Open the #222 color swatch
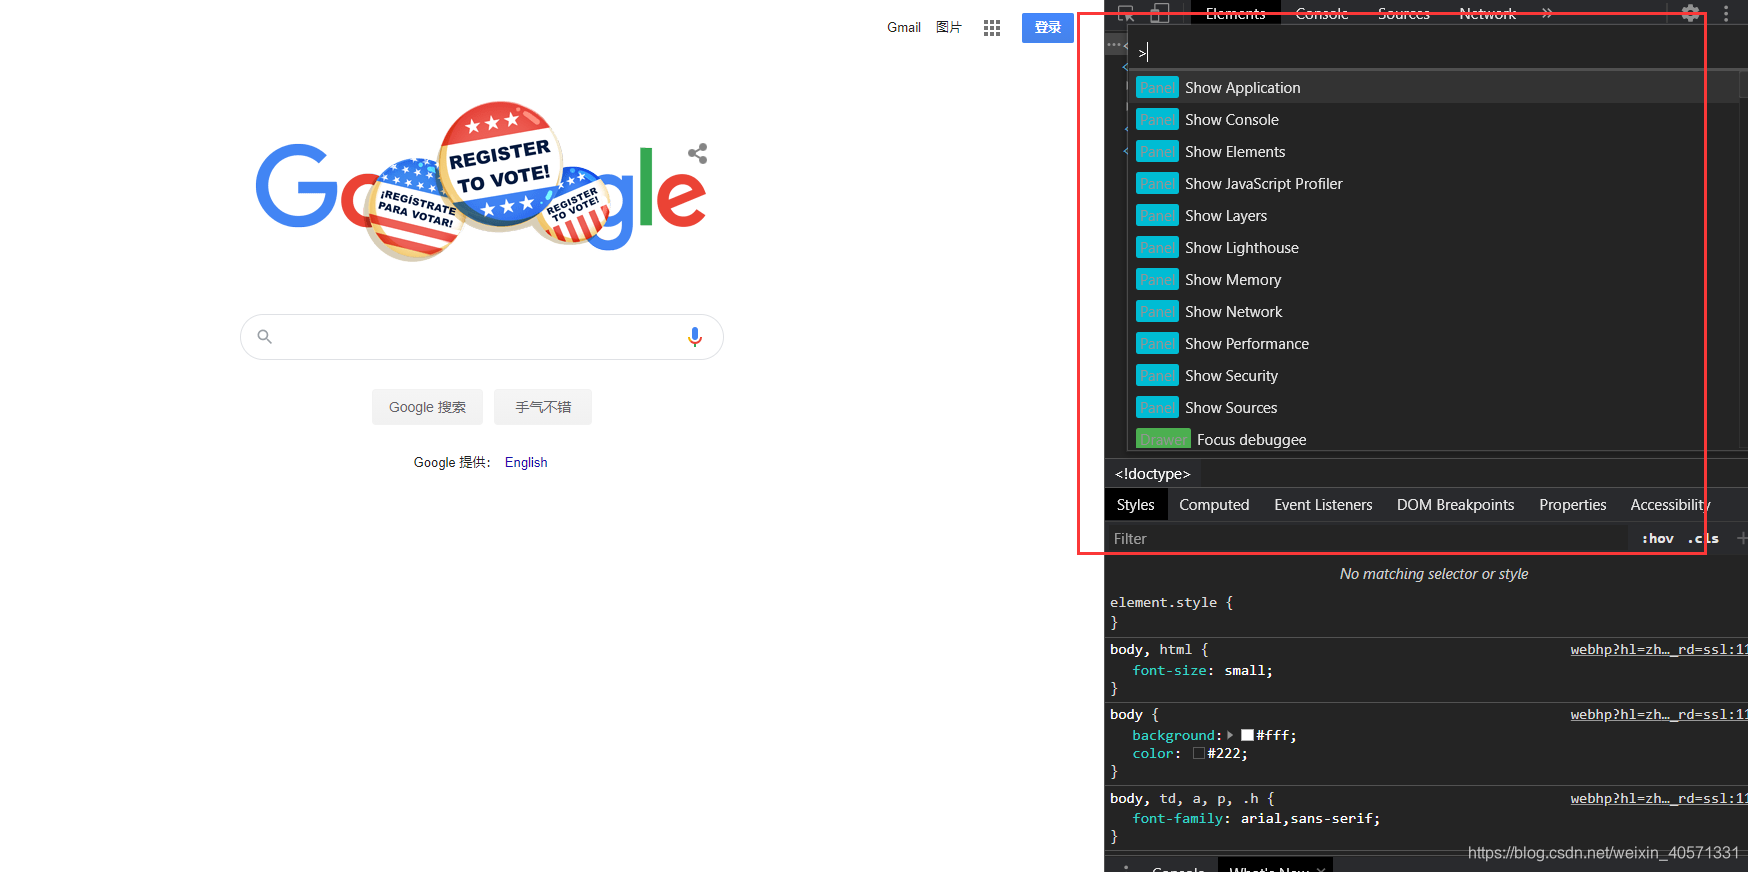This screenshot has height=872, width=1748. click(x=1199, y=753)
